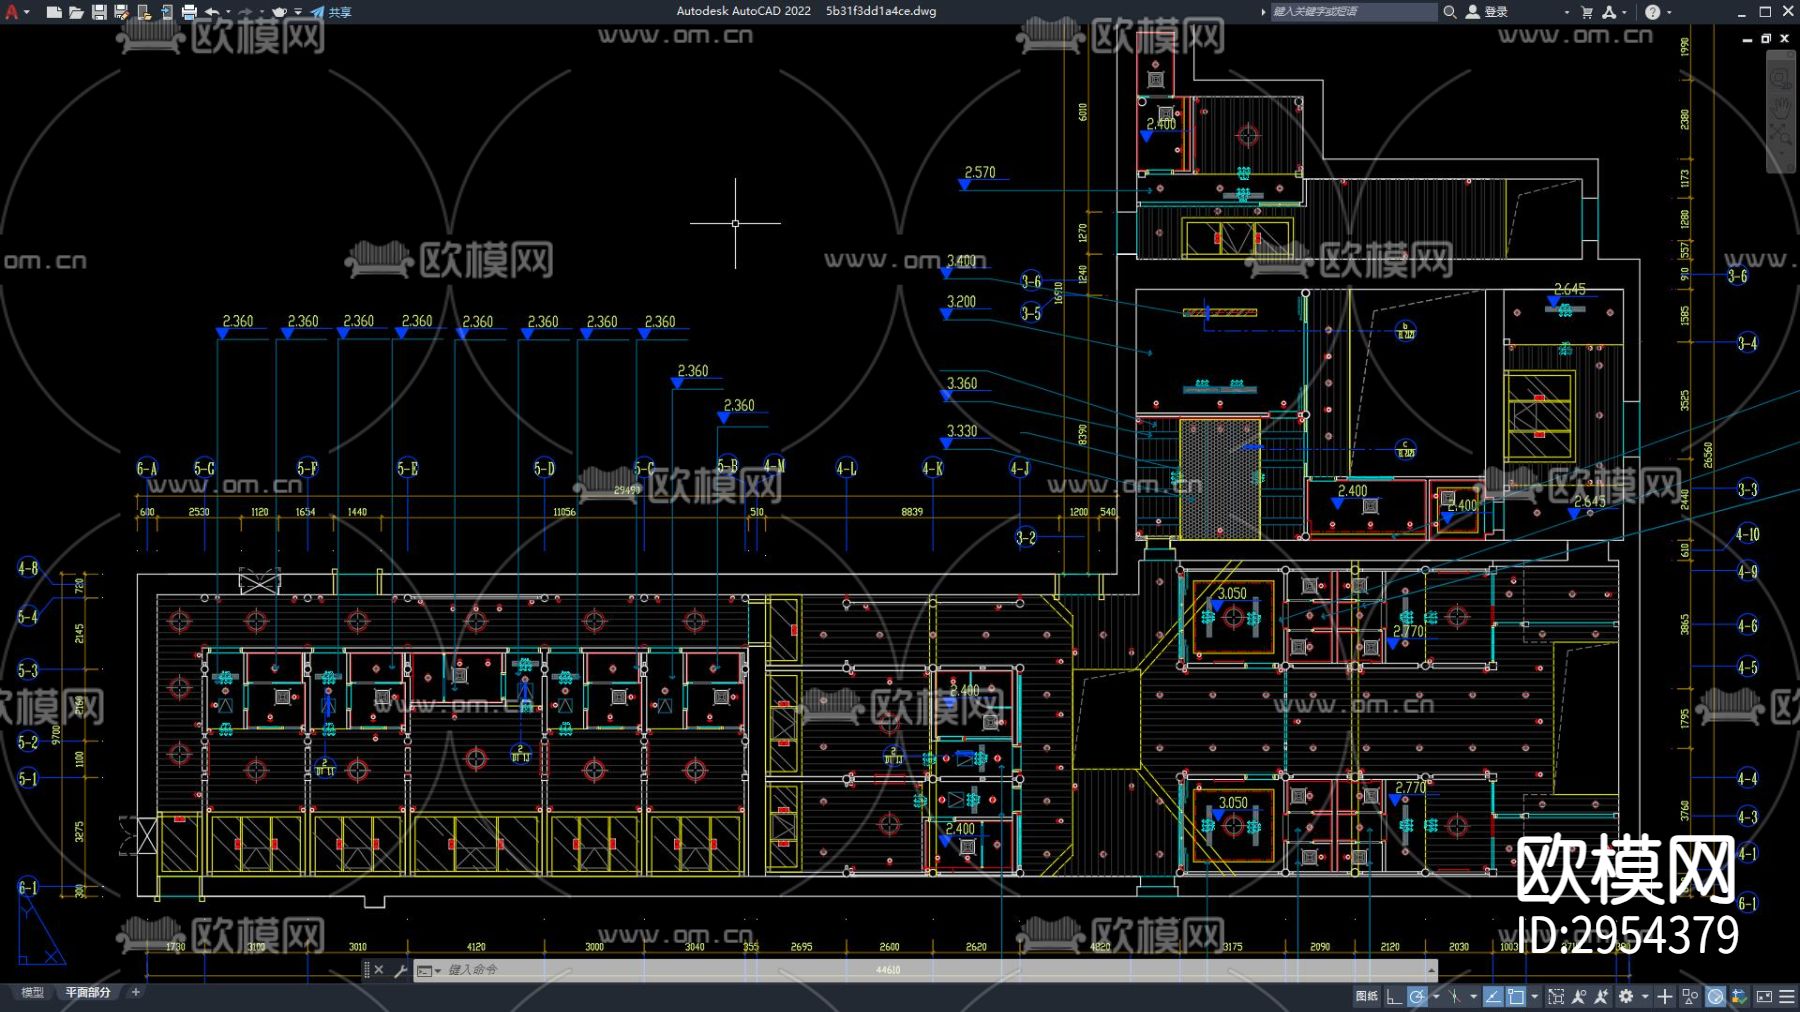Open the AutoCAD application menu (red A)
The width and height of the screenshot is (1800, 1012).
12,12
